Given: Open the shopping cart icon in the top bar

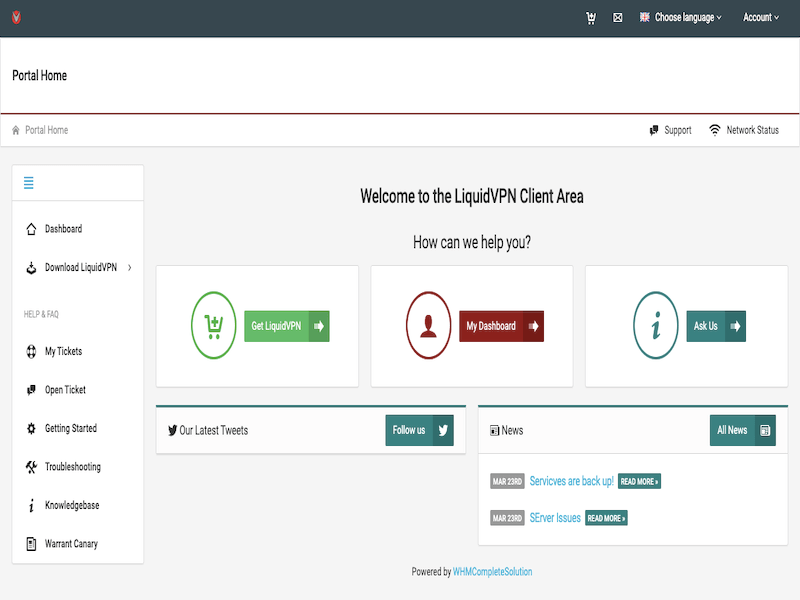Looking at the screenshot, I should pos(590,17).
